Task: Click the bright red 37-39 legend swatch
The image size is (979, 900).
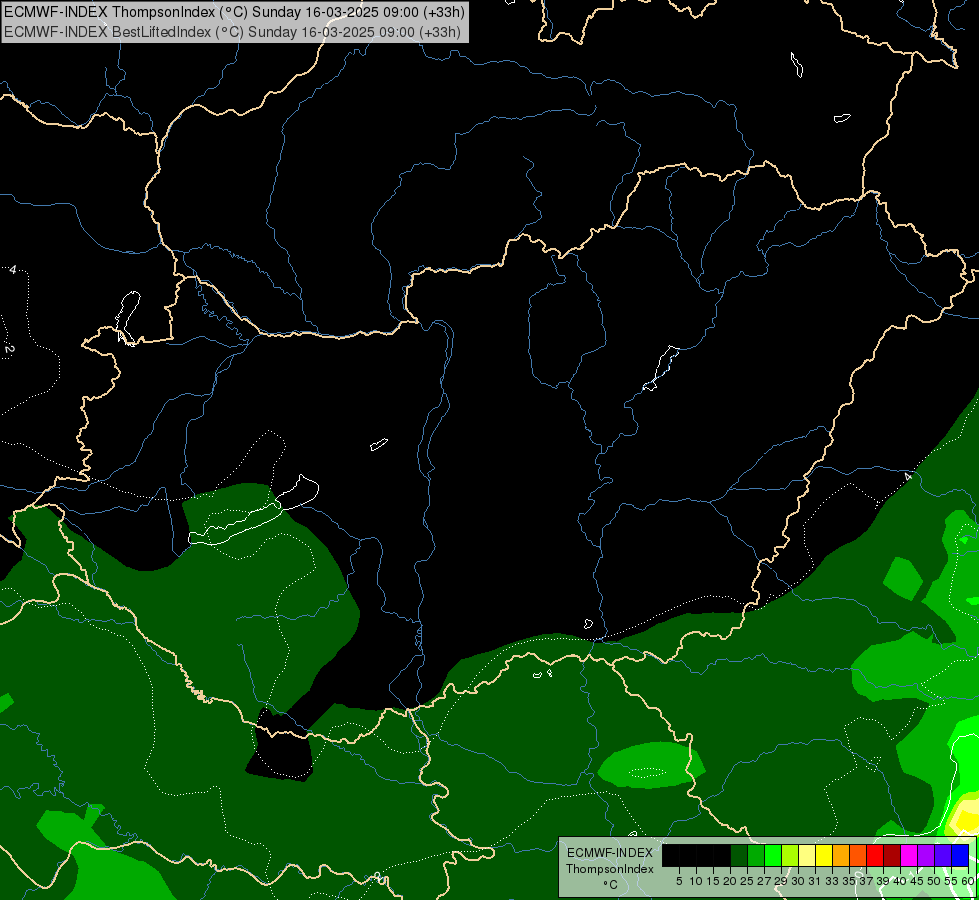Action: [875, 855]
